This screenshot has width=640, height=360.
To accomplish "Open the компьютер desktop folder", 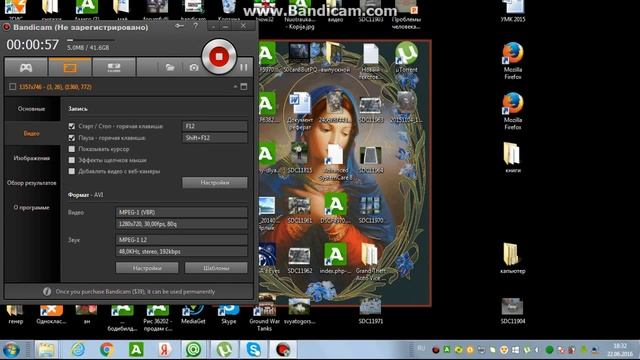I will (x=513, y=258).
